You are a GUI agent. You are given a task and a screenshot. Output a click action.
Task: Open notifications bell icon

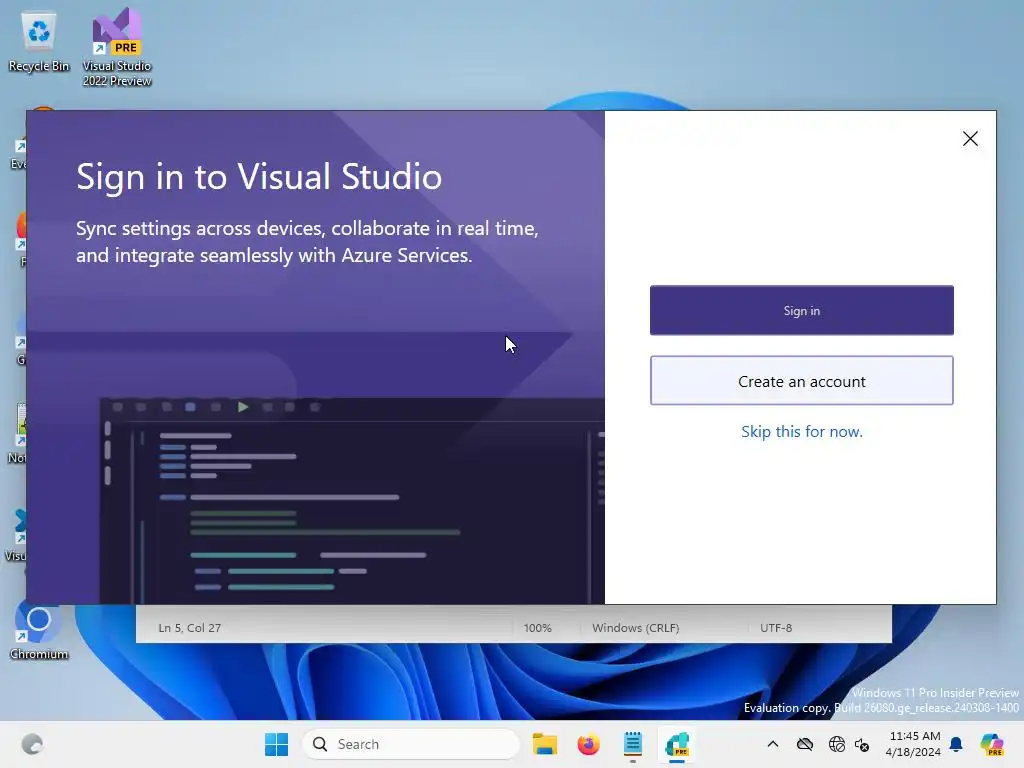click(x=956, y=744)
